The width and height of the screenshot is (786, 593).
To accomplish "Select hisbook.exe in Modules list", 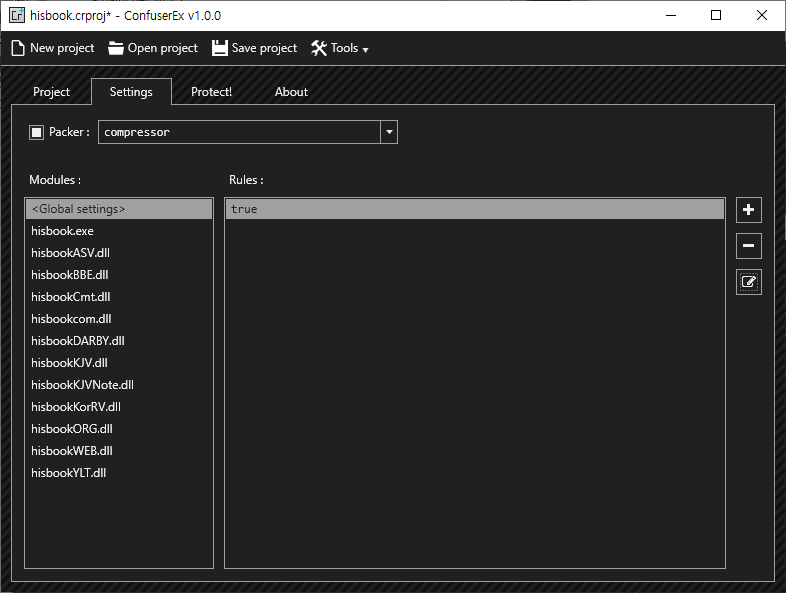I will click(119, 231).
